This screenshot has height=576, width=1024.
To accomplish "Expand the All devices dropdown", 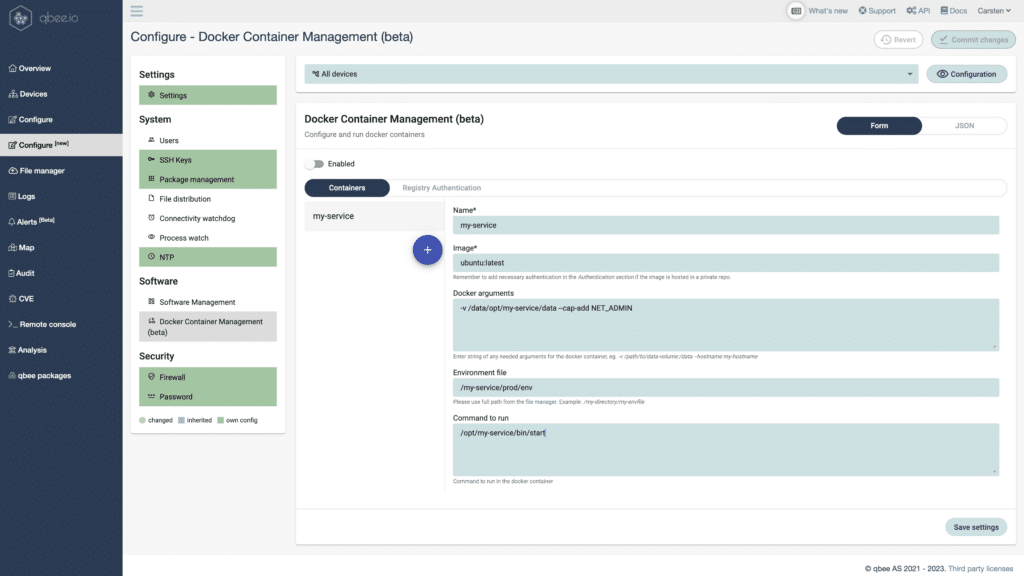I will coord(611,74).
